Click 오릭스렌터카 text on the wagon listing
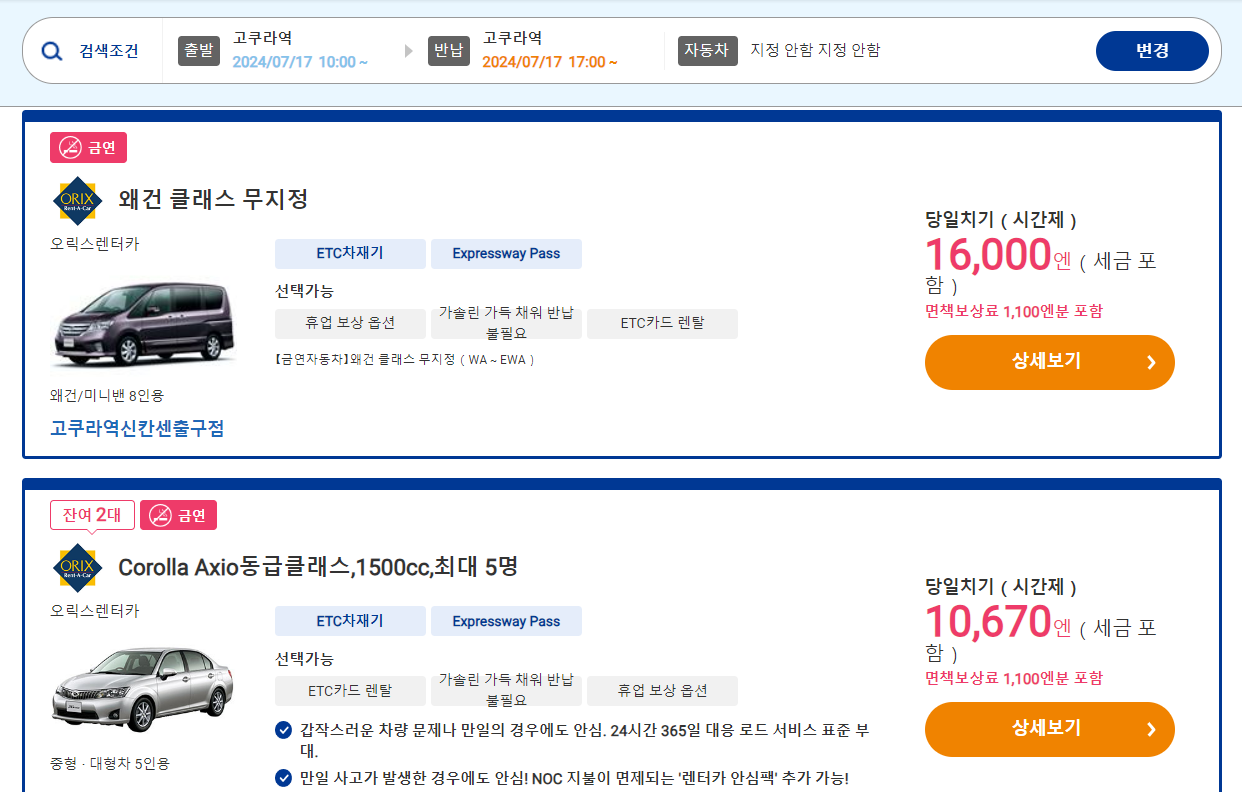Screen dimensions: 1242x792 [95, 243]
